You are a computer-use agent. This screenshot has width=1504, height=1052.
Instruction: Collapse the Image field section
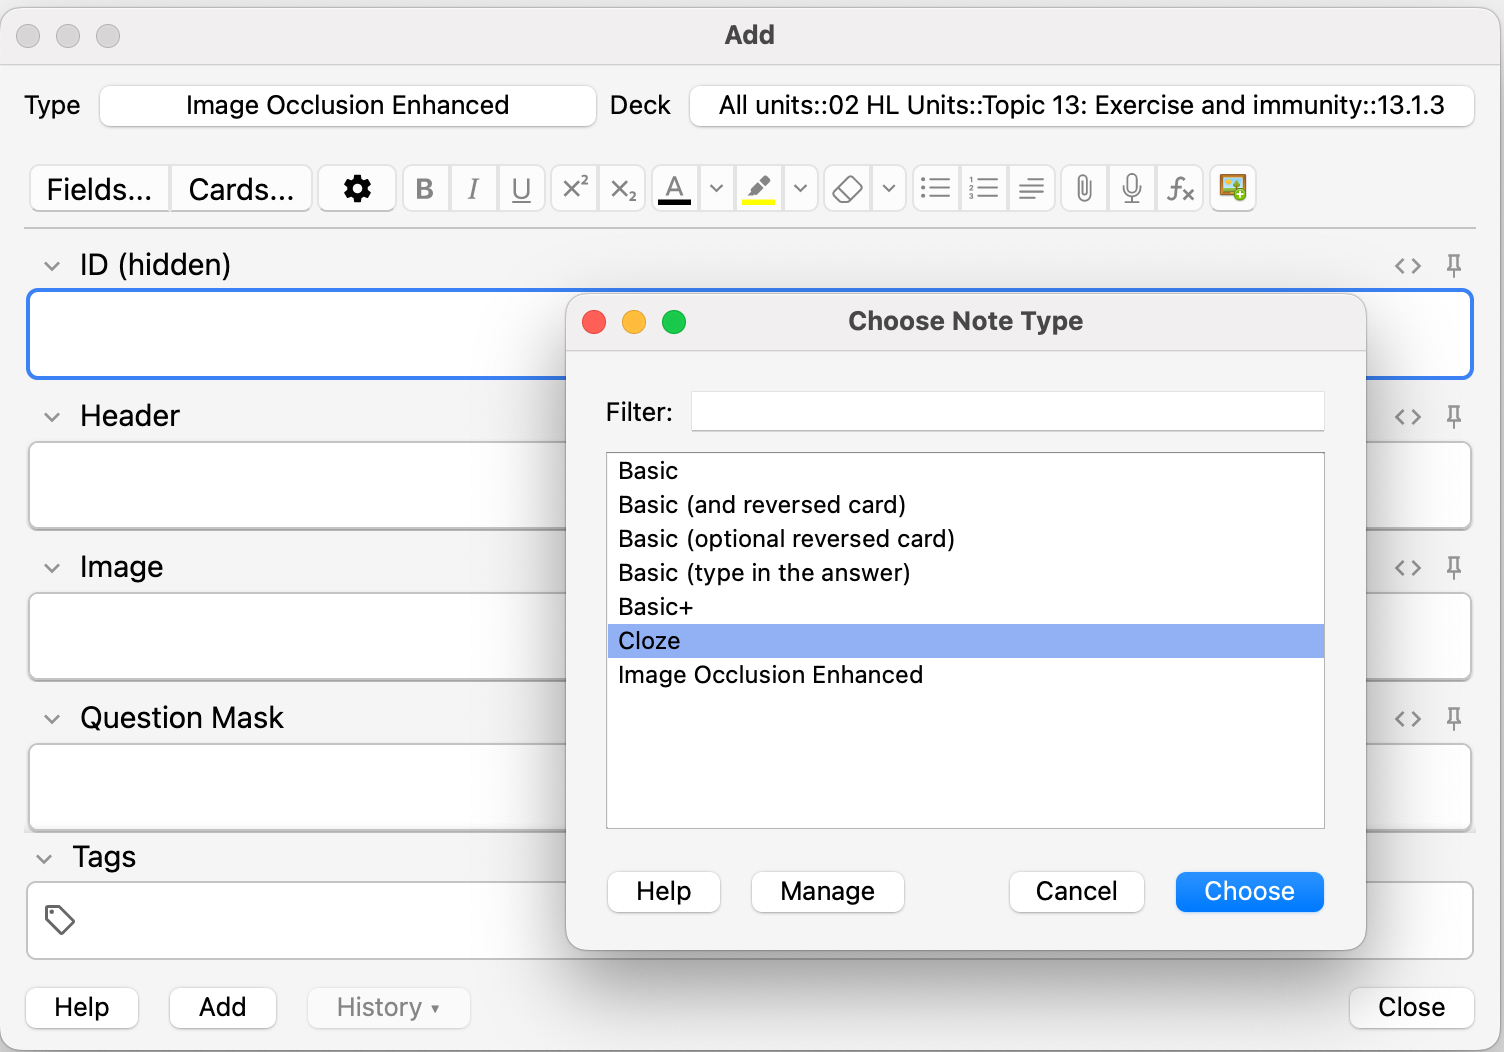tap(52, 568)
